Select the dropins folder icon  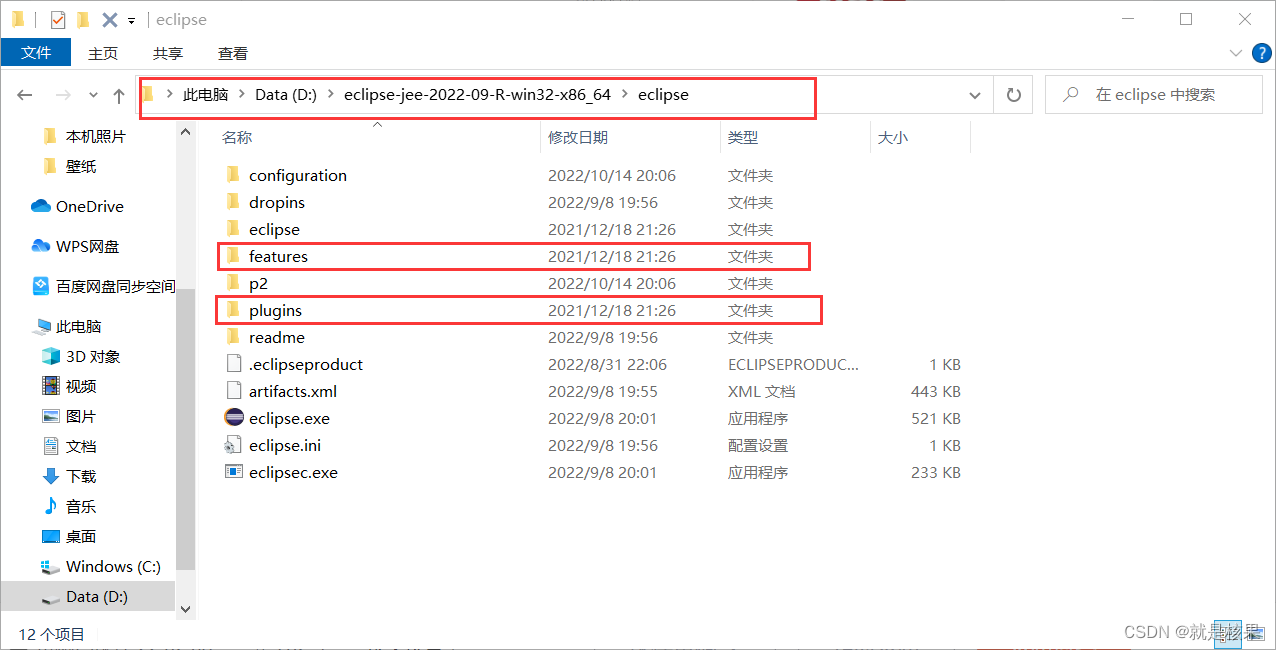coord(233,202)
